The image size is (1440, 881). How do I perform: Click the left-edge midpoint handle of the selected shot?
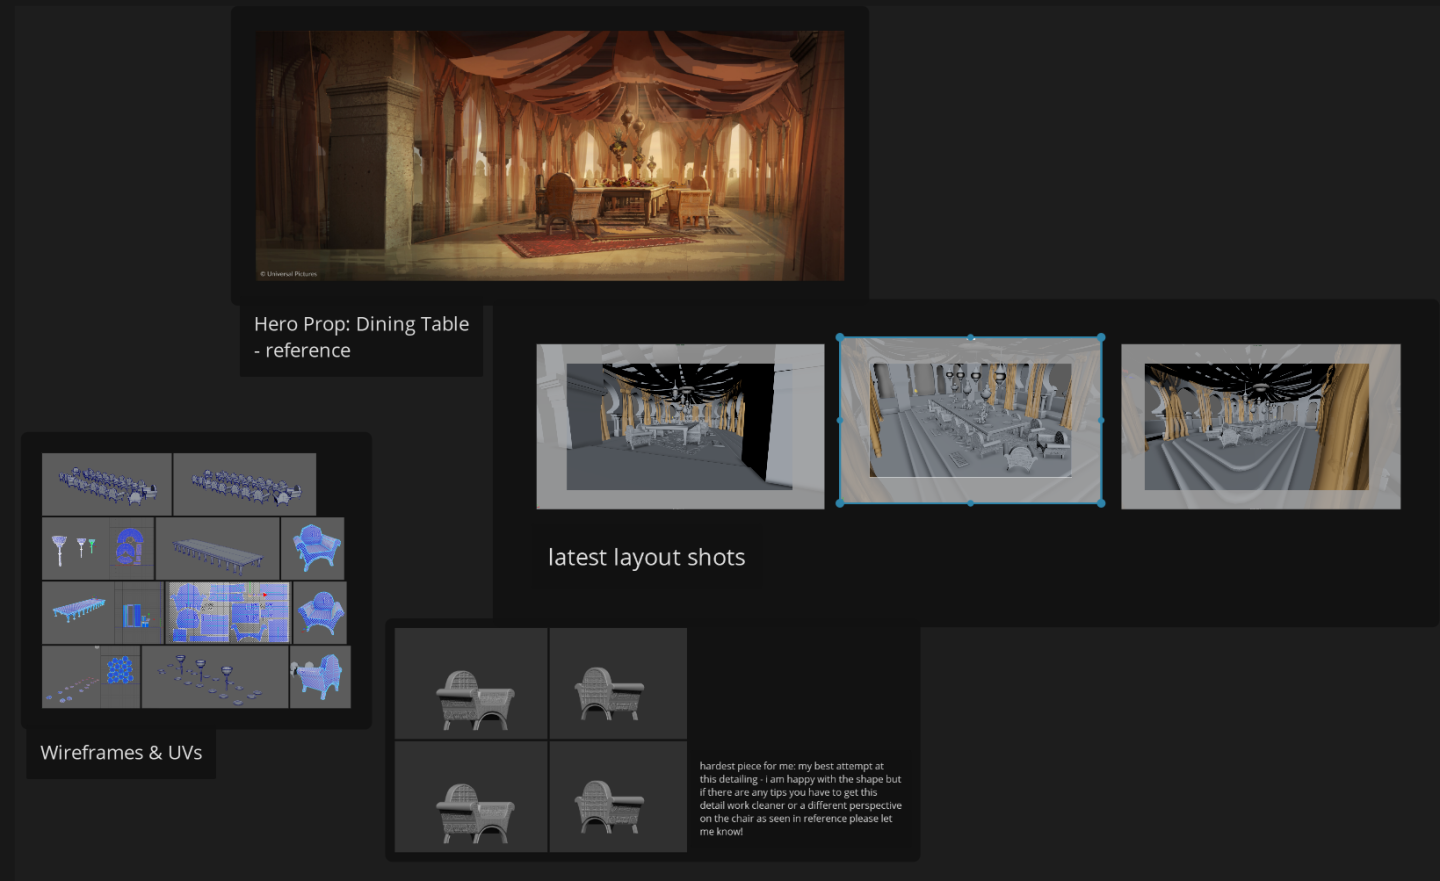(840, 420)
